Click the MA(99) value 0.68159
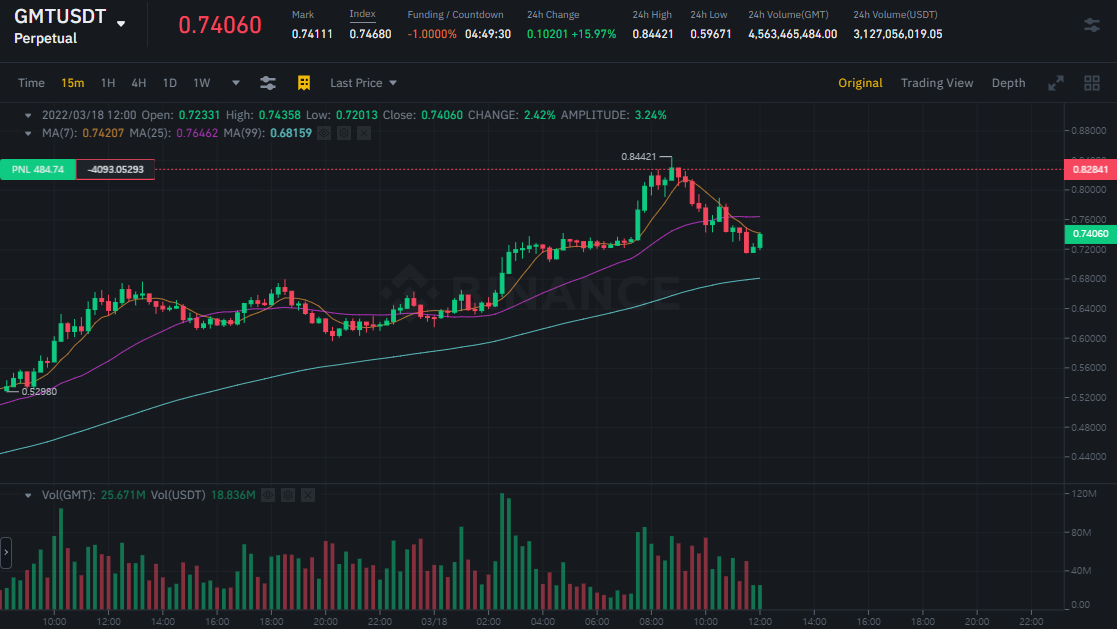The width and height of the screenshot is (1117, 629). click(291, 133)
